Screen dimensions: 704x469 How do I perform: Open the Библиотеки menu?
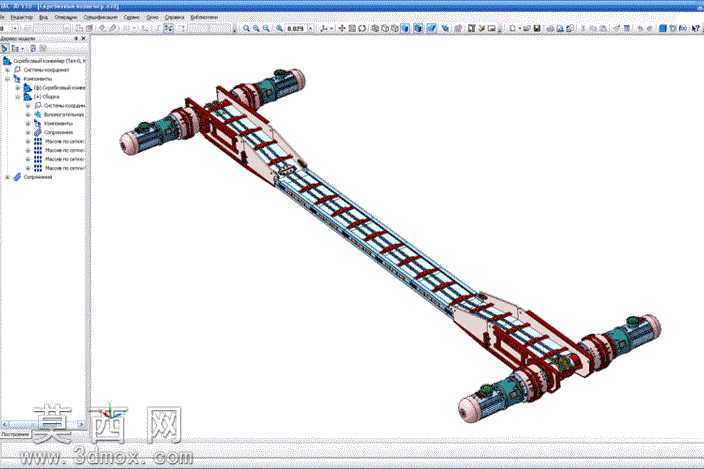pos(204,17)
